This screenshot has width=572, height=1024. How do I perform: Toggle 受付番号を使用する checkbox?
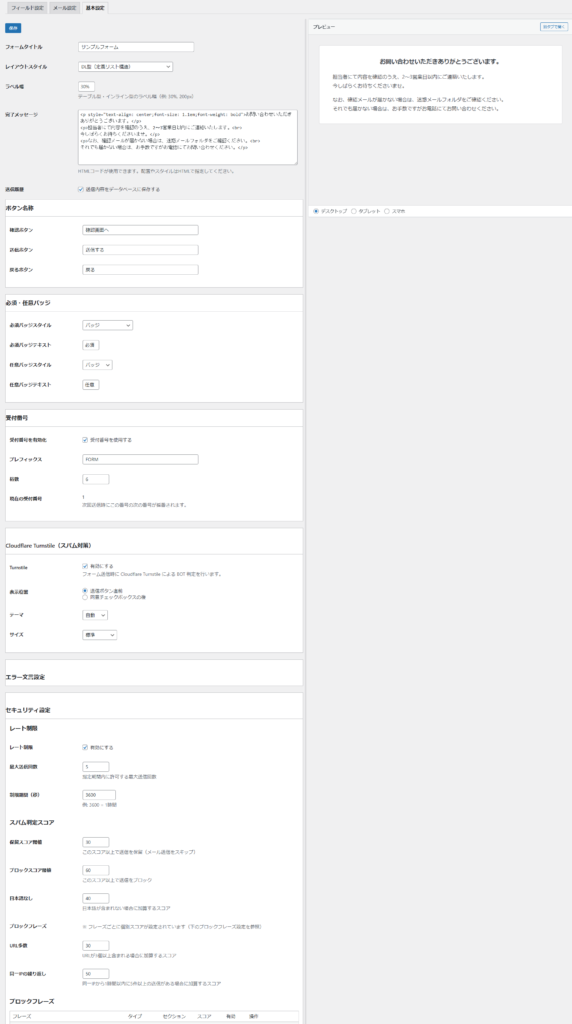pos(85,440)
